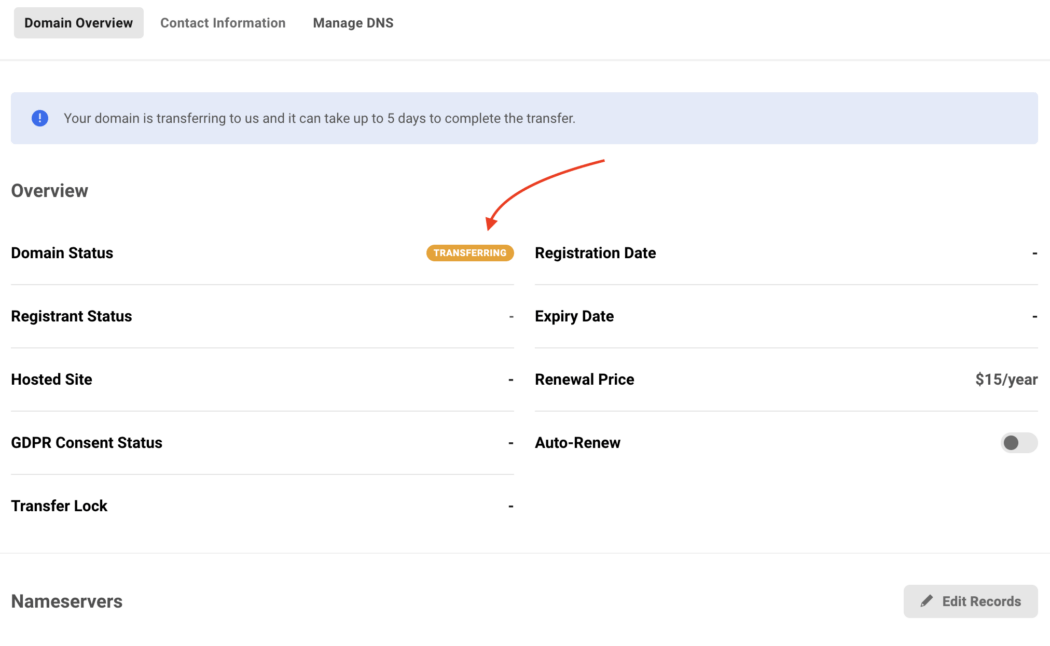Image resolution: width=1050 pixels, height=646 pixels.
Task: Click the orange TRANSFERRING status badge
Action: point(470,253)
